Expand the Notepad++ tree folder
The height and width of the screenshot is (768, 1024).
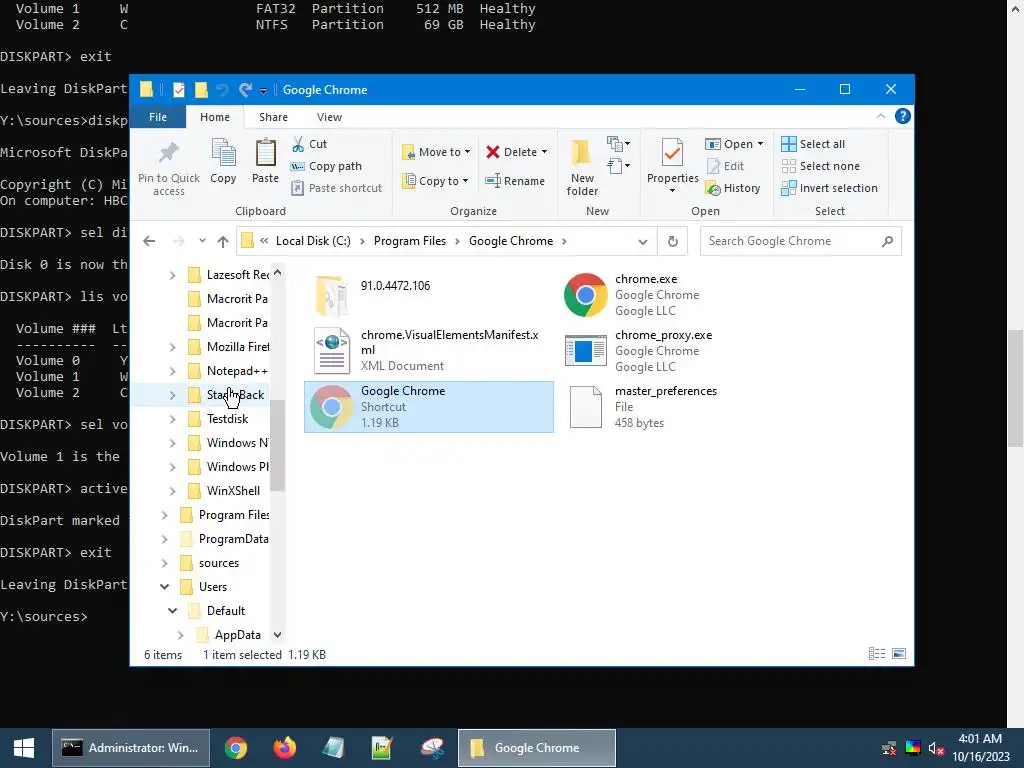click(172, 371)
